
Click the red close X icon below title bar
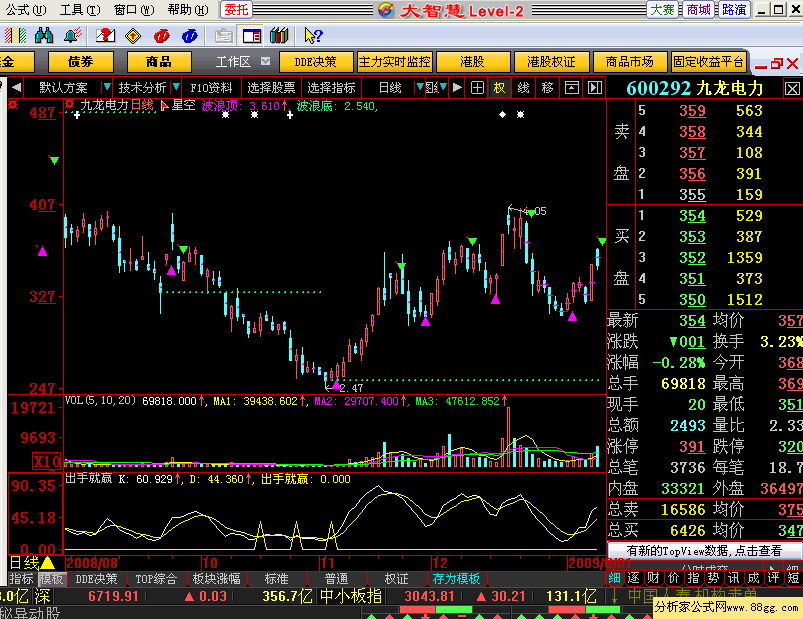(792, 63)
